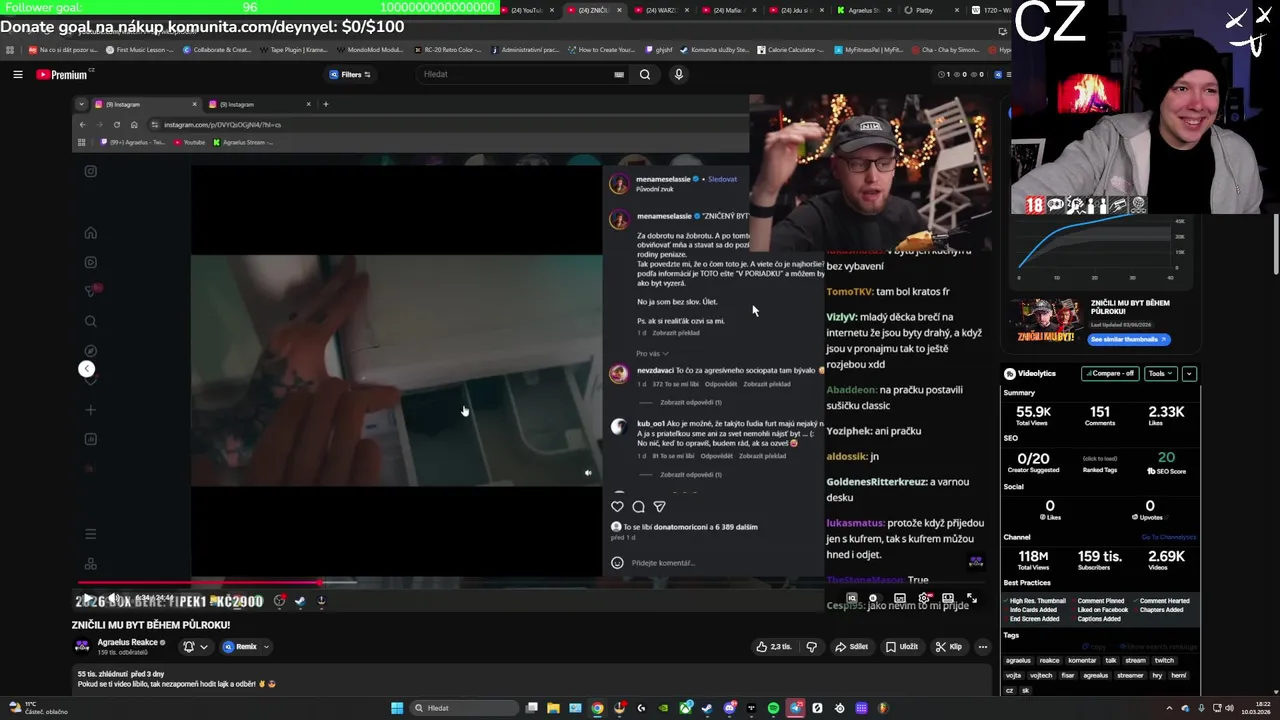Expand the system tray hidden icons chevron

point(1169,708)
